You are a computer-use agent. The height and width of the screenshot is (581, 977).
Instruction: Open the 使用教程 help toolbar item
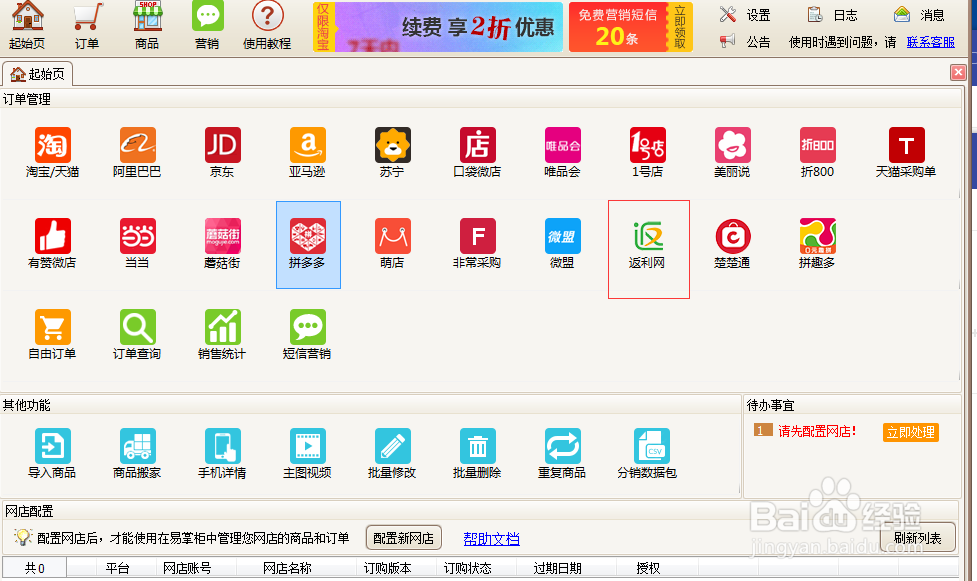click(x=267, y=26)
